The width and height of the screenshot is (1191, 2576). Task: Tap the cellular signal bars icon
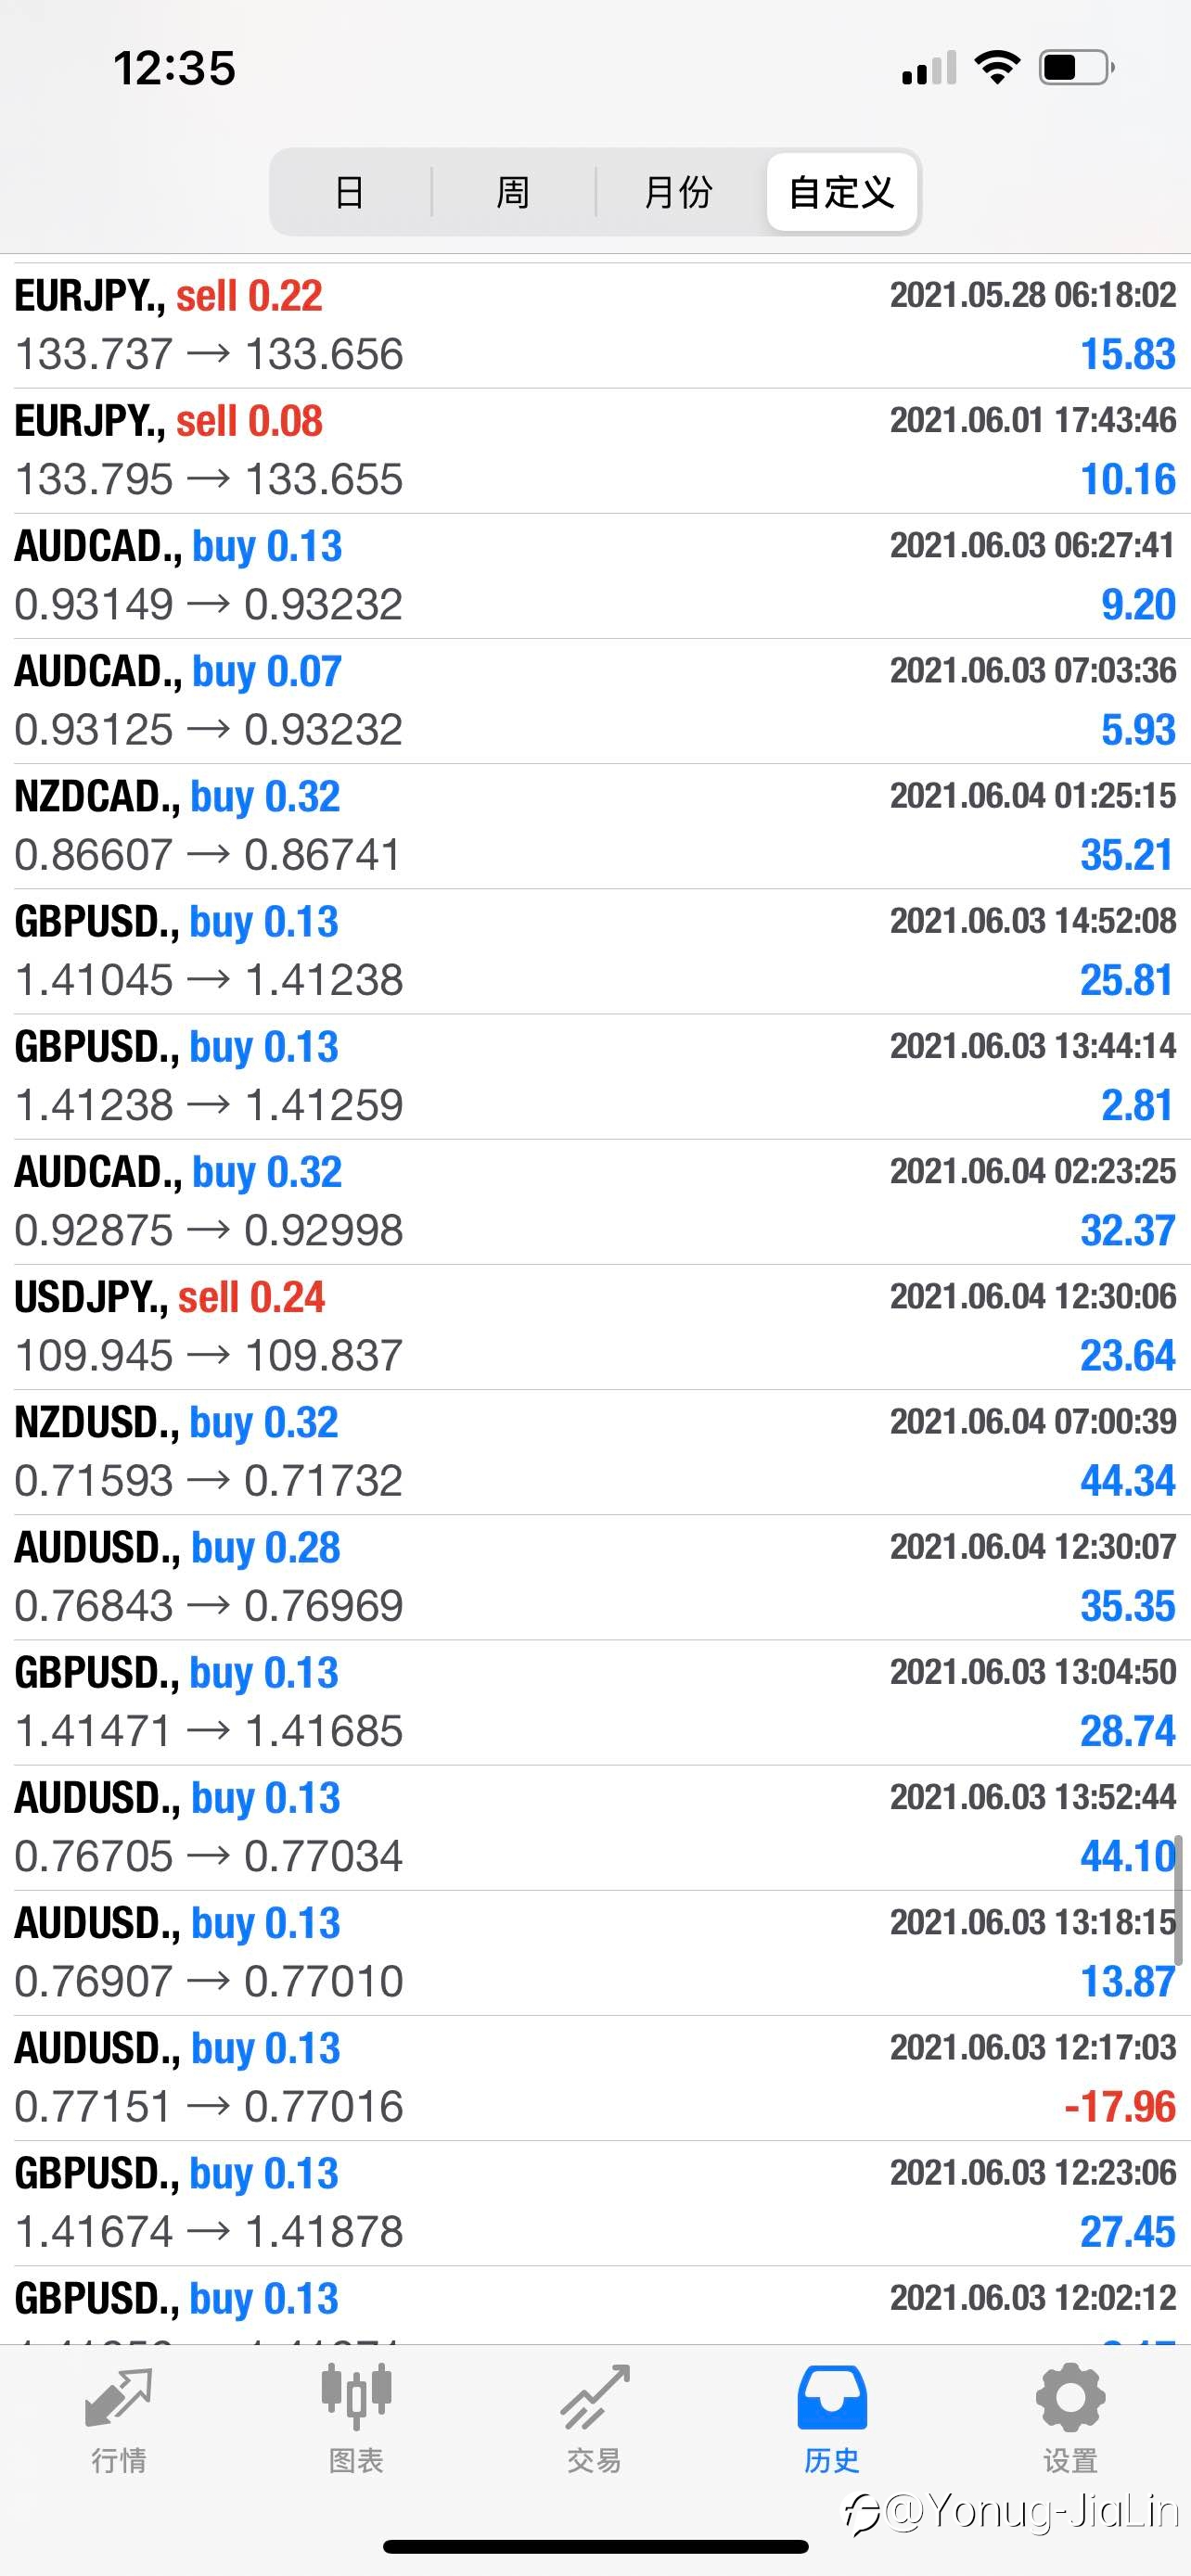928,69
